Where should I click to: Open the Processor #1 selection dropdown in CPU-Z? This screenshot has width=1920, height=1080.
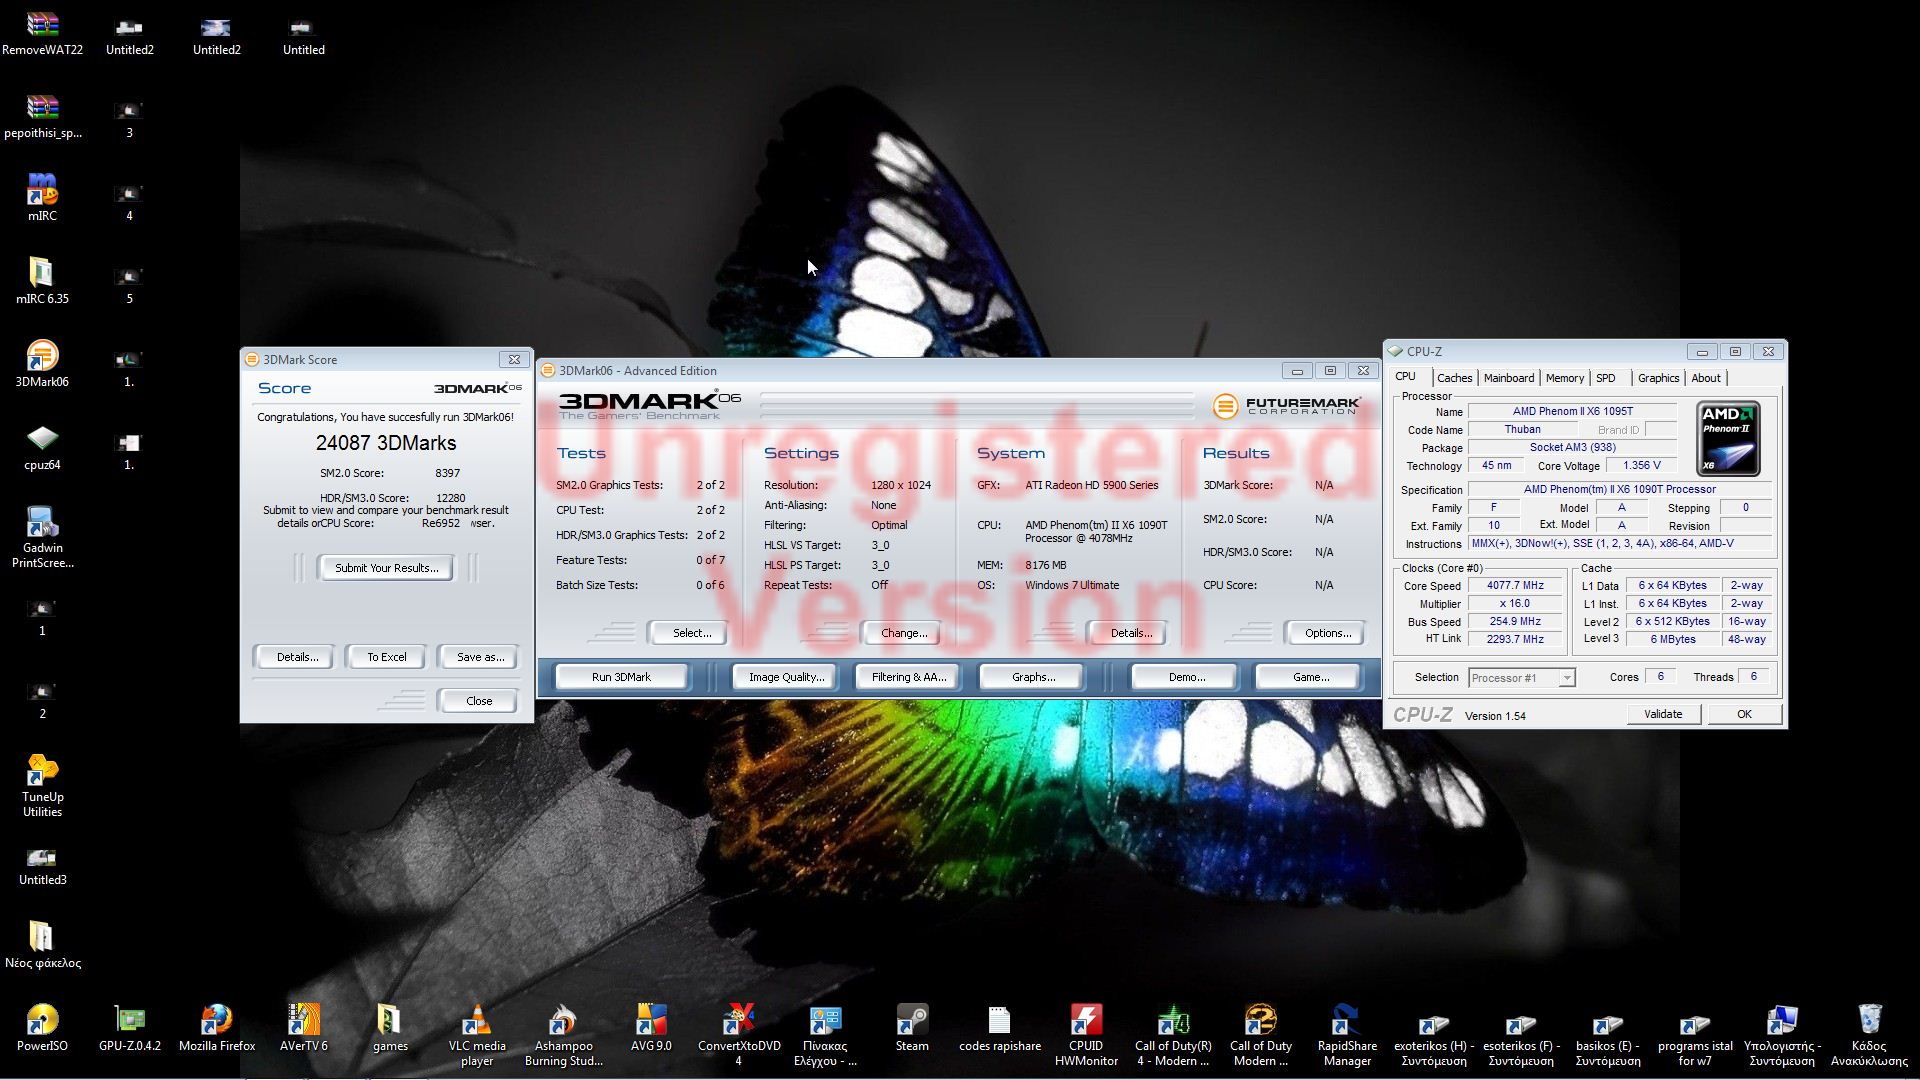pos(1521,677)
